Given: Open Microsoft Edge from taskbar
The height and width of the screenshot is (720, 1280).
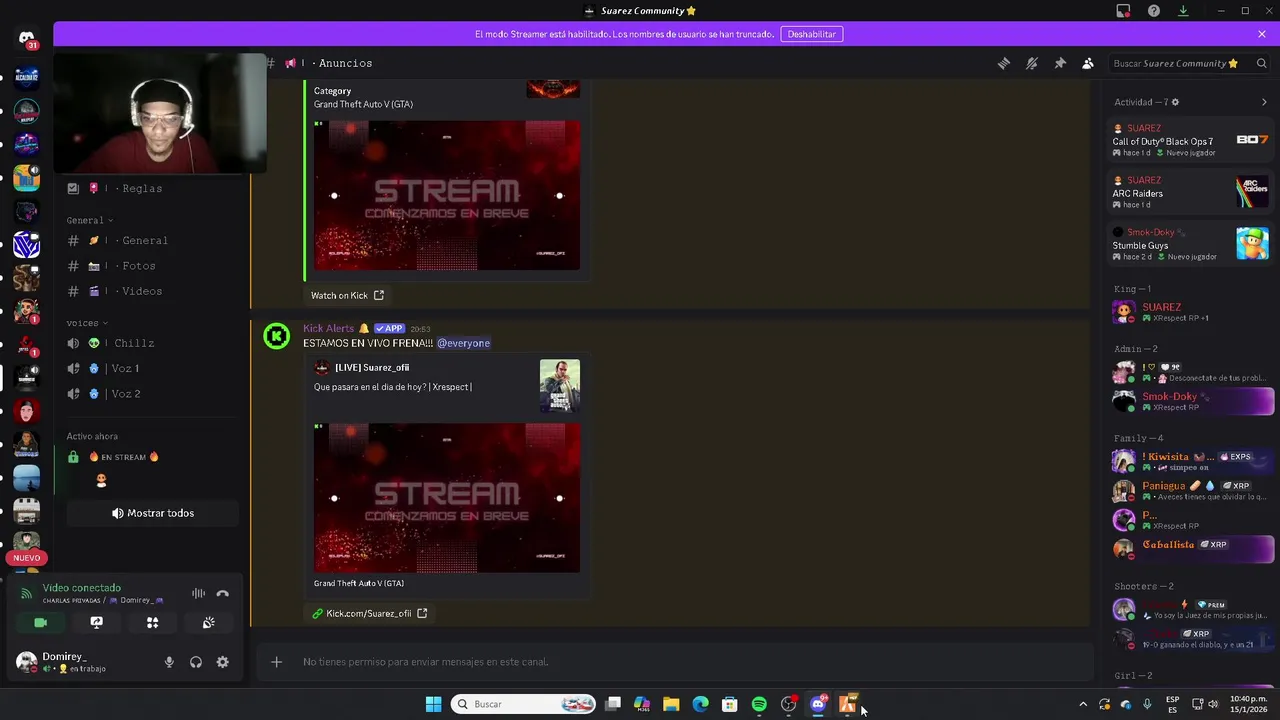Looking at the screenshot, I should tap(700, 704).
